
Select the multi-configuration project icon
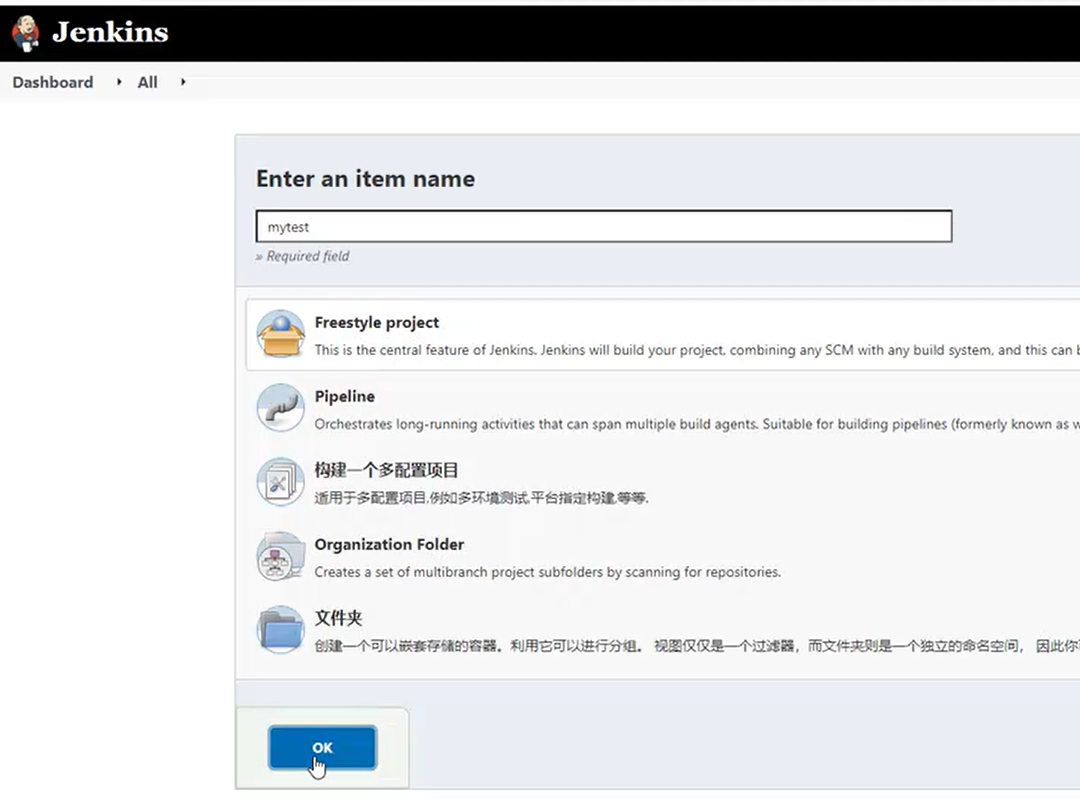tap(280, 482)
